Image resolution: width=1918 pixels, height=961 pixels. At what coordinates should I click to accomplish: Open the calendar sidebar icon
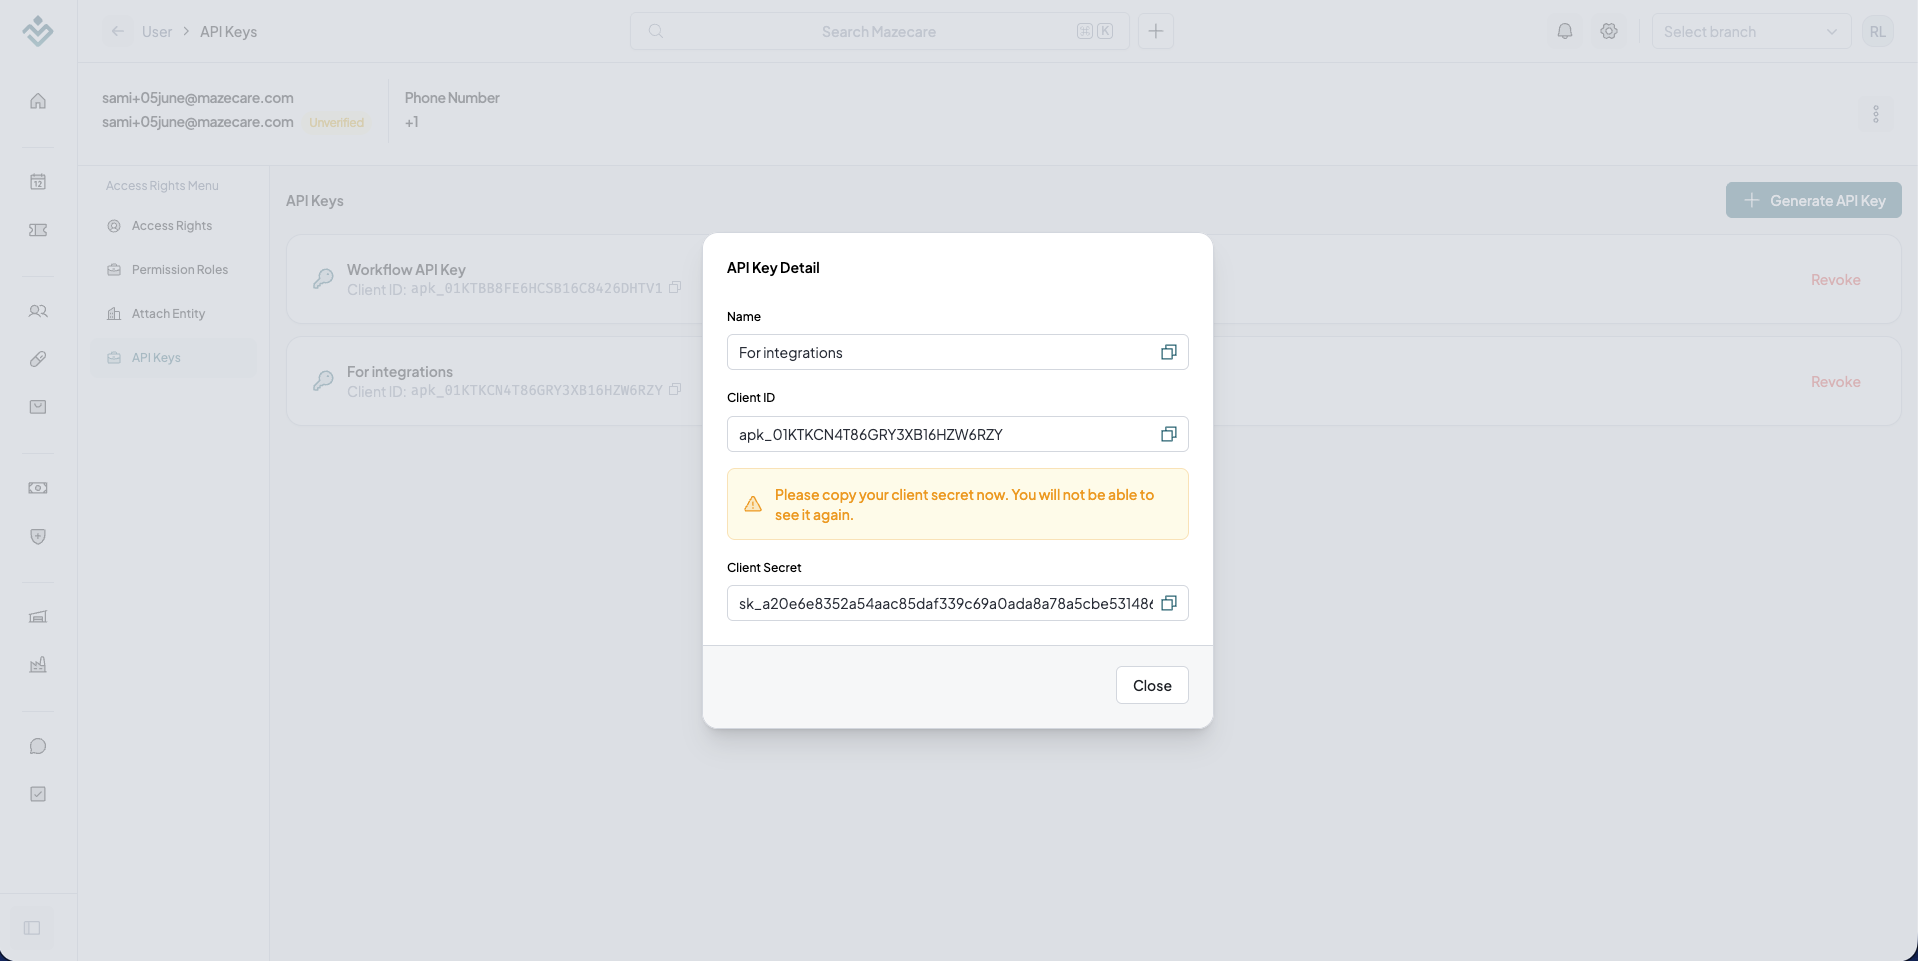click(38, 181)
